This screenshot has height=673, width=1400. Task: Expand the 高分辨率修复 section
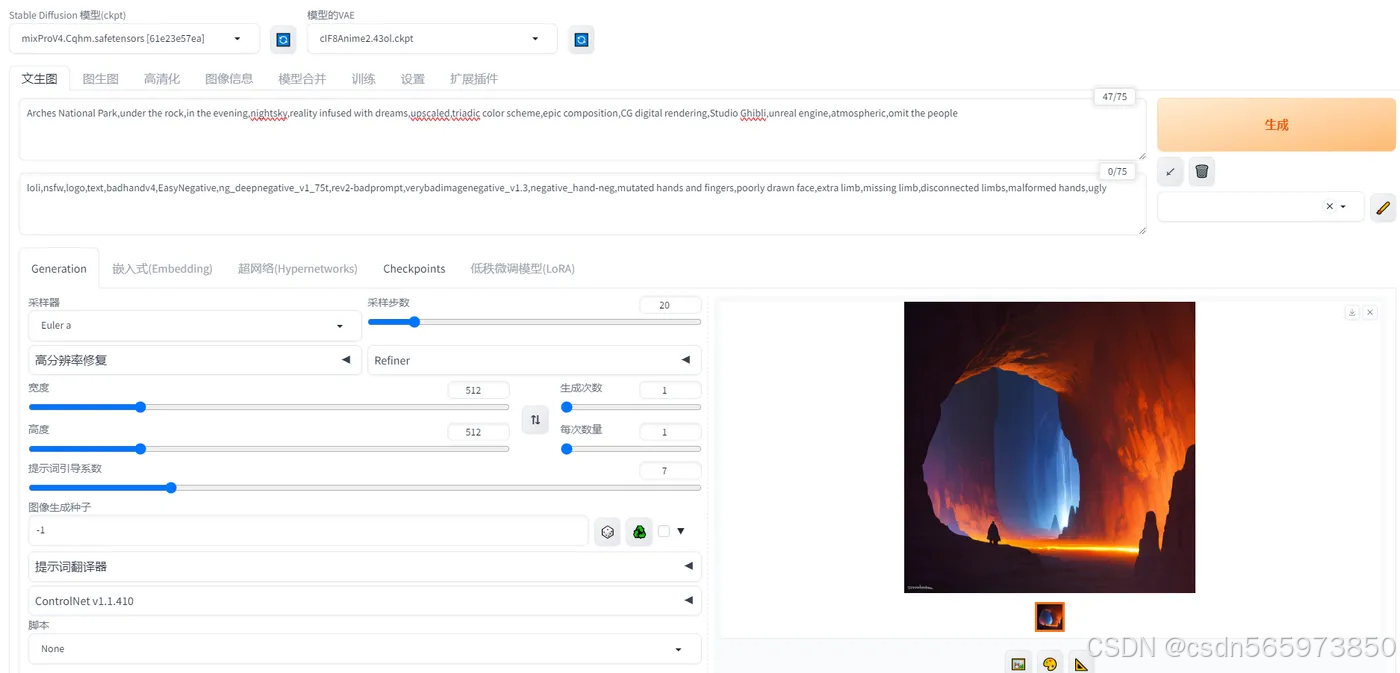click(195, 360)
